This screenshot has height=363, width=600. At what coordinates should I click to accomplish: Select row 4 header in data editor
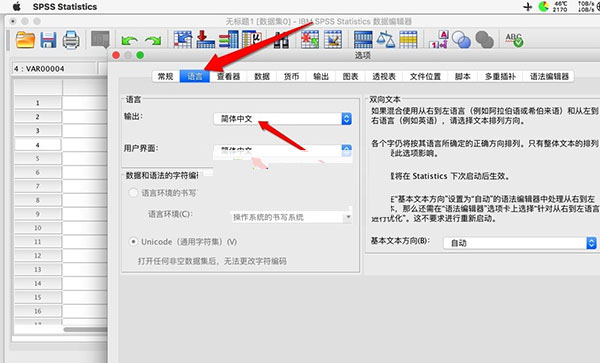[38, 145]
